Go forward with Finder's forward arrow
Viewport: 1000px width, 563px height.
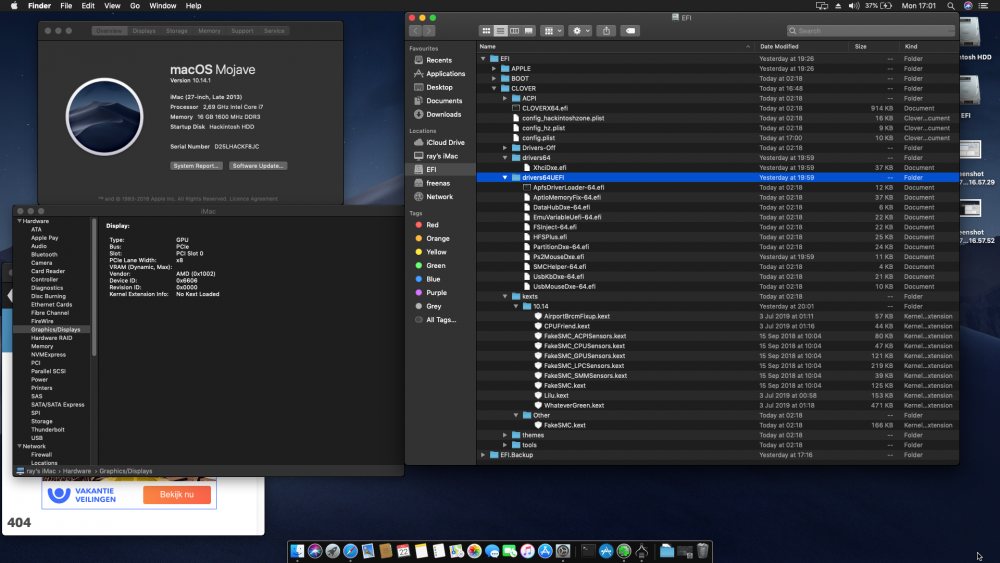tap(429, 31)
